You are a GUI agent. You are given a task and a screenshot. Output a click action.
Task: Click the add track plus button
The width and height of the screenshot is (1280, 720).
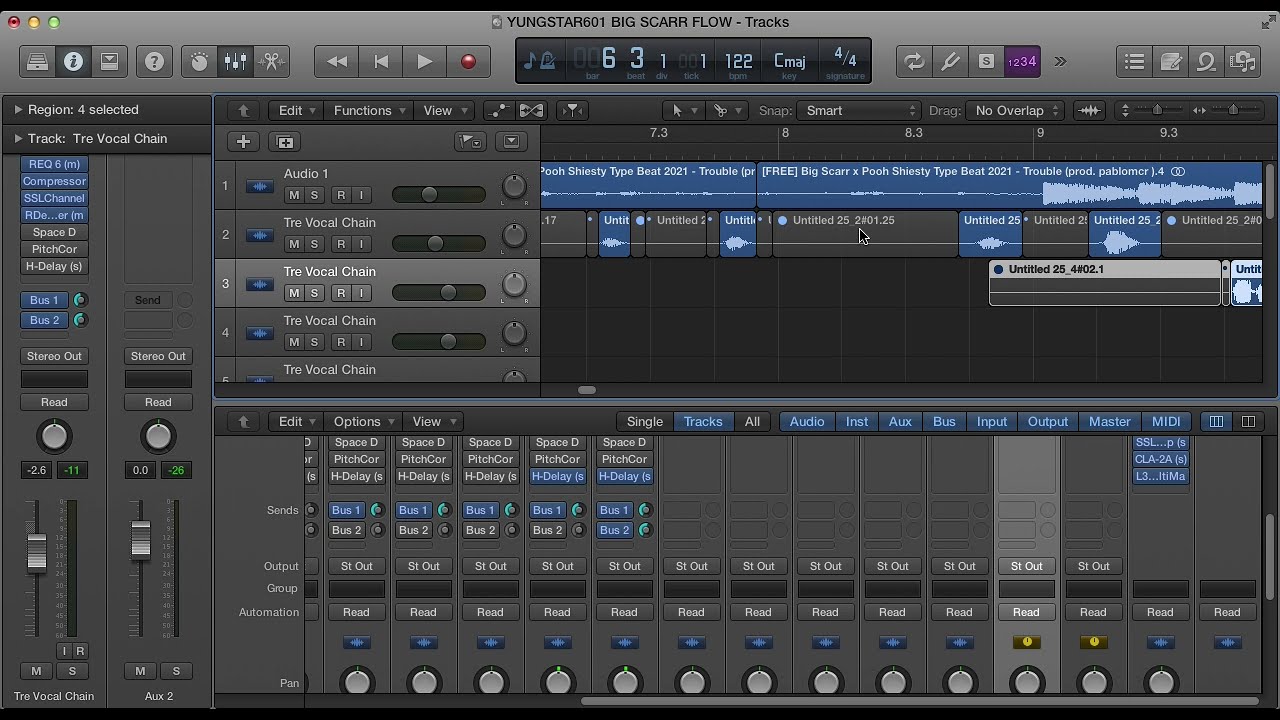pos(243,142)
